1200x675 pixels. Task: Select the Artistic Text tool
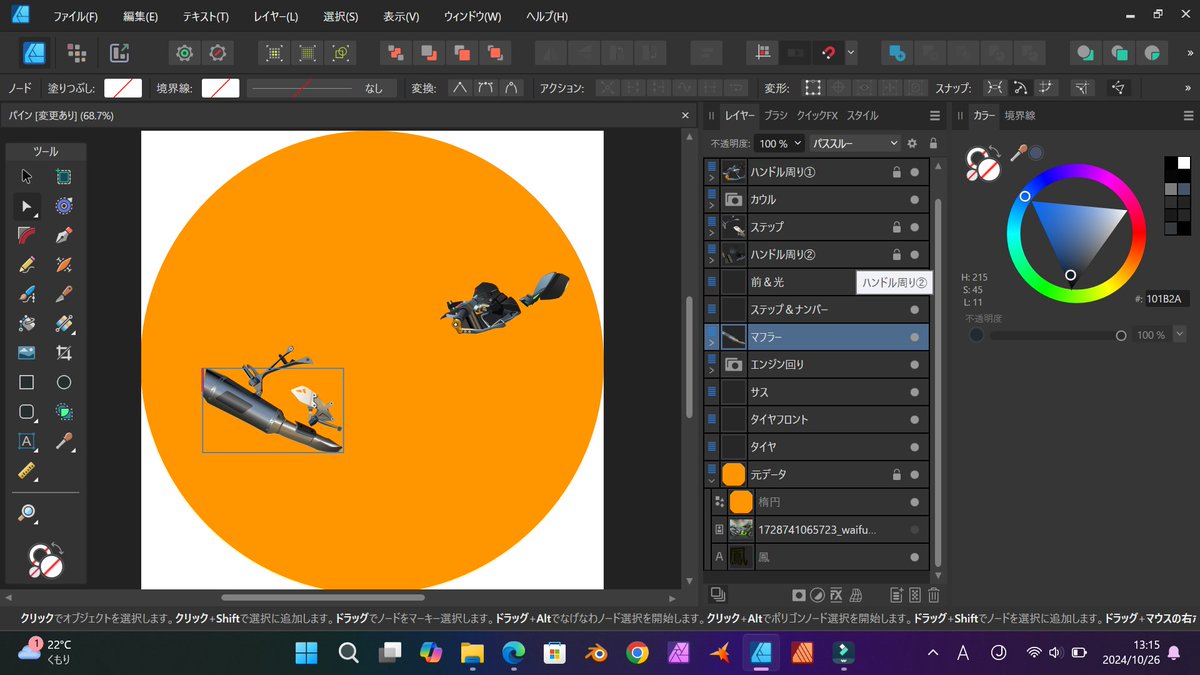tap(27, 441)
